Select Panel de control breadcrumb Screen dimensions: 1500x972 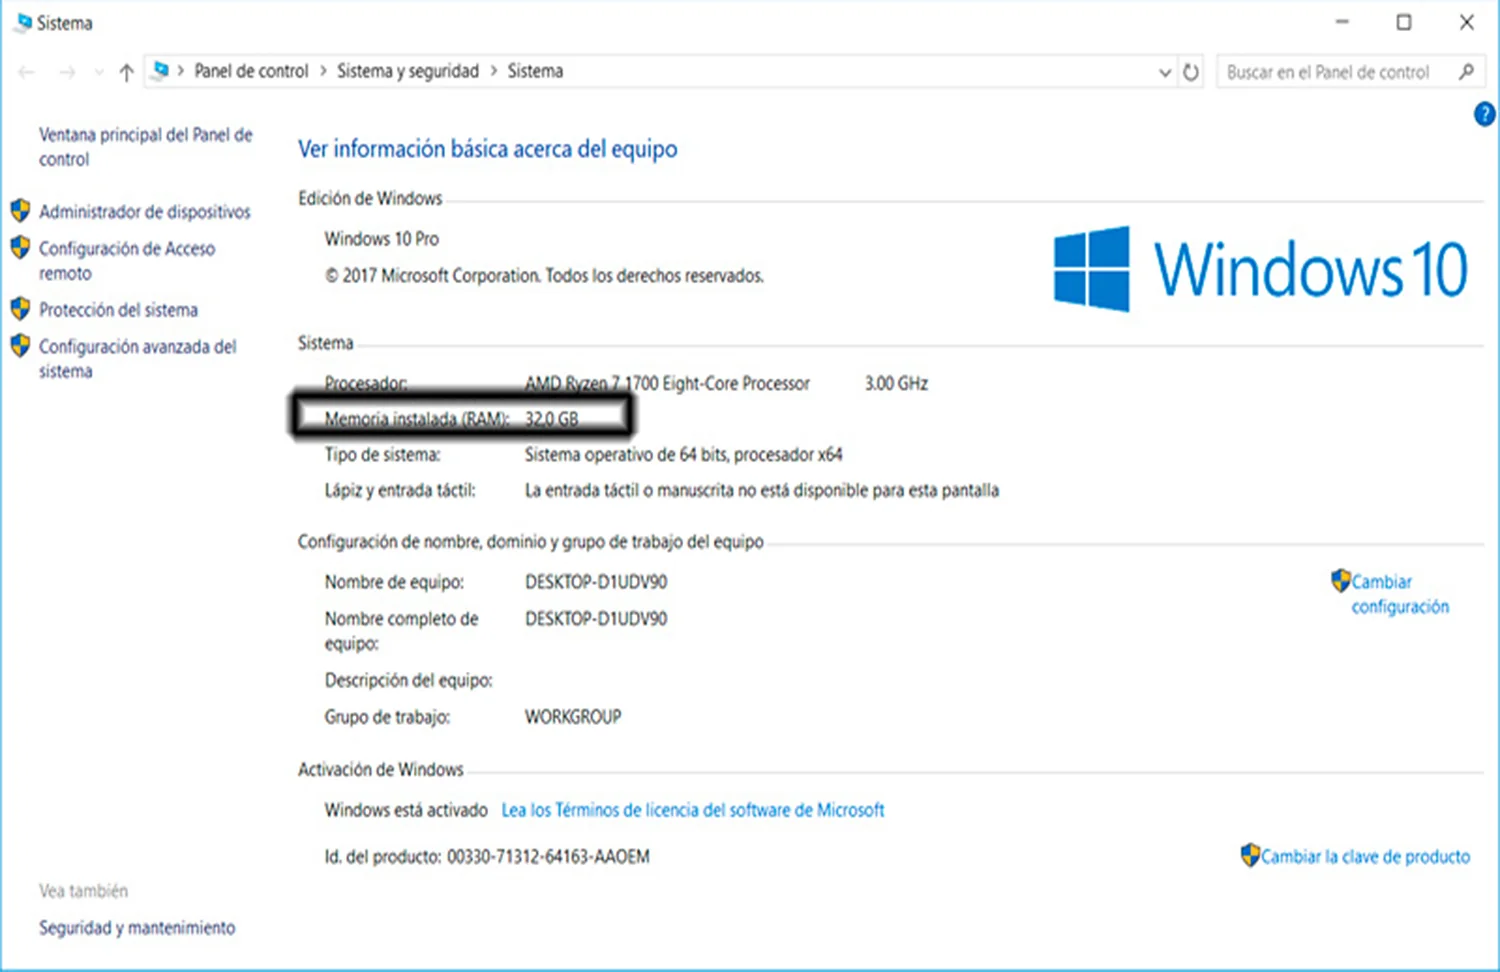pos(251,71)
